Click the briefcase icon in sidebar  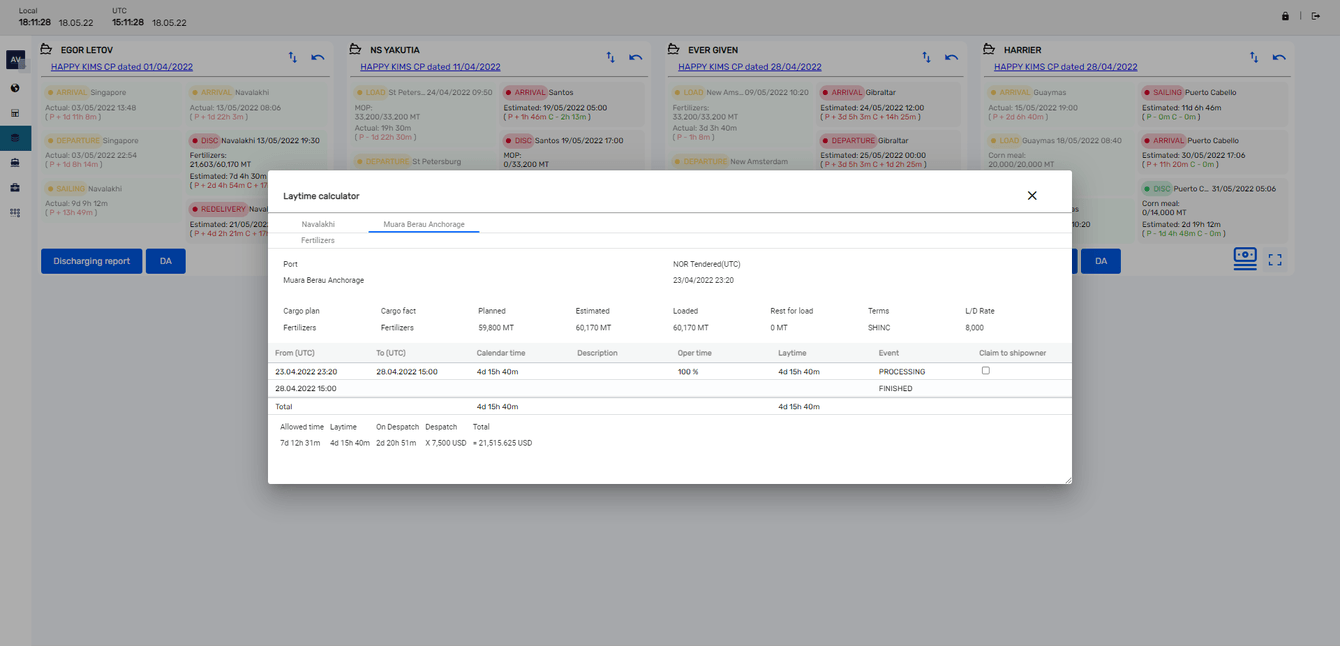click(15, 187)
